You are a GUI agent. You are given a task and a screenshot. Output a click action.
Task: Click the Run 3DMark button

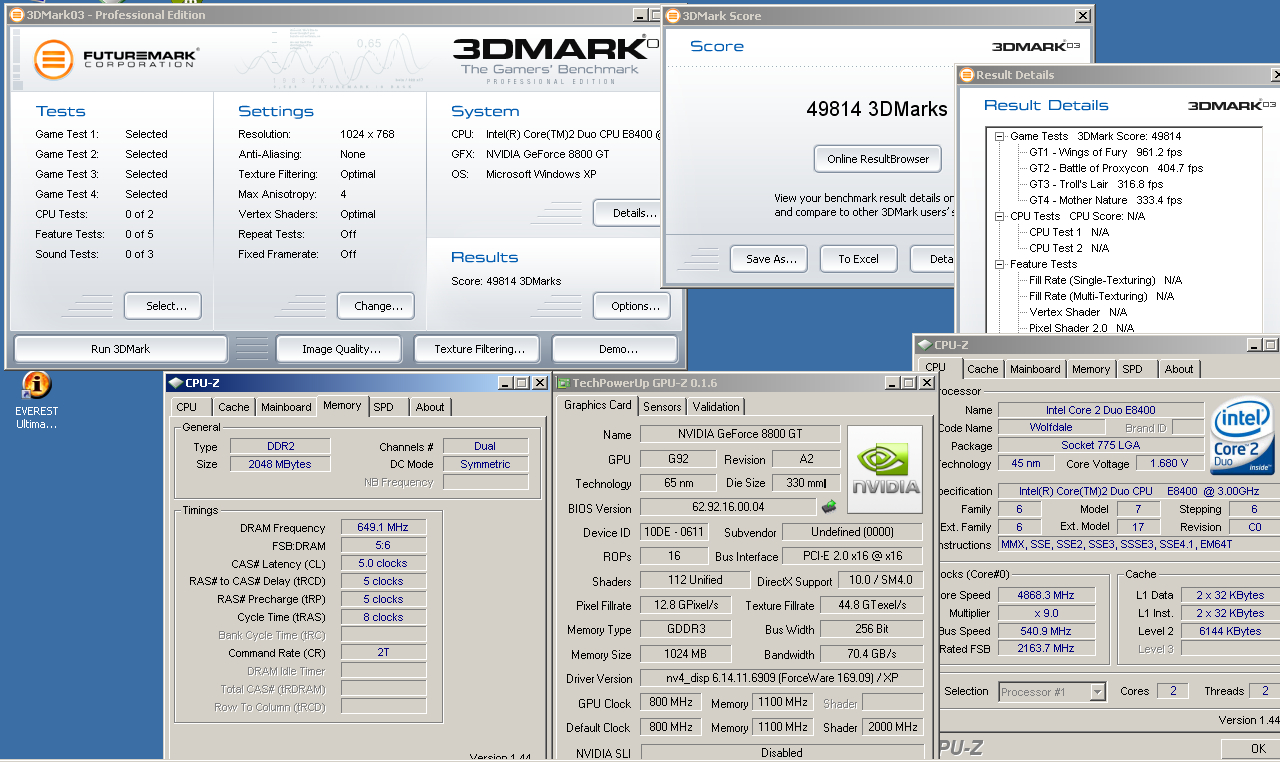pos(120,349)
